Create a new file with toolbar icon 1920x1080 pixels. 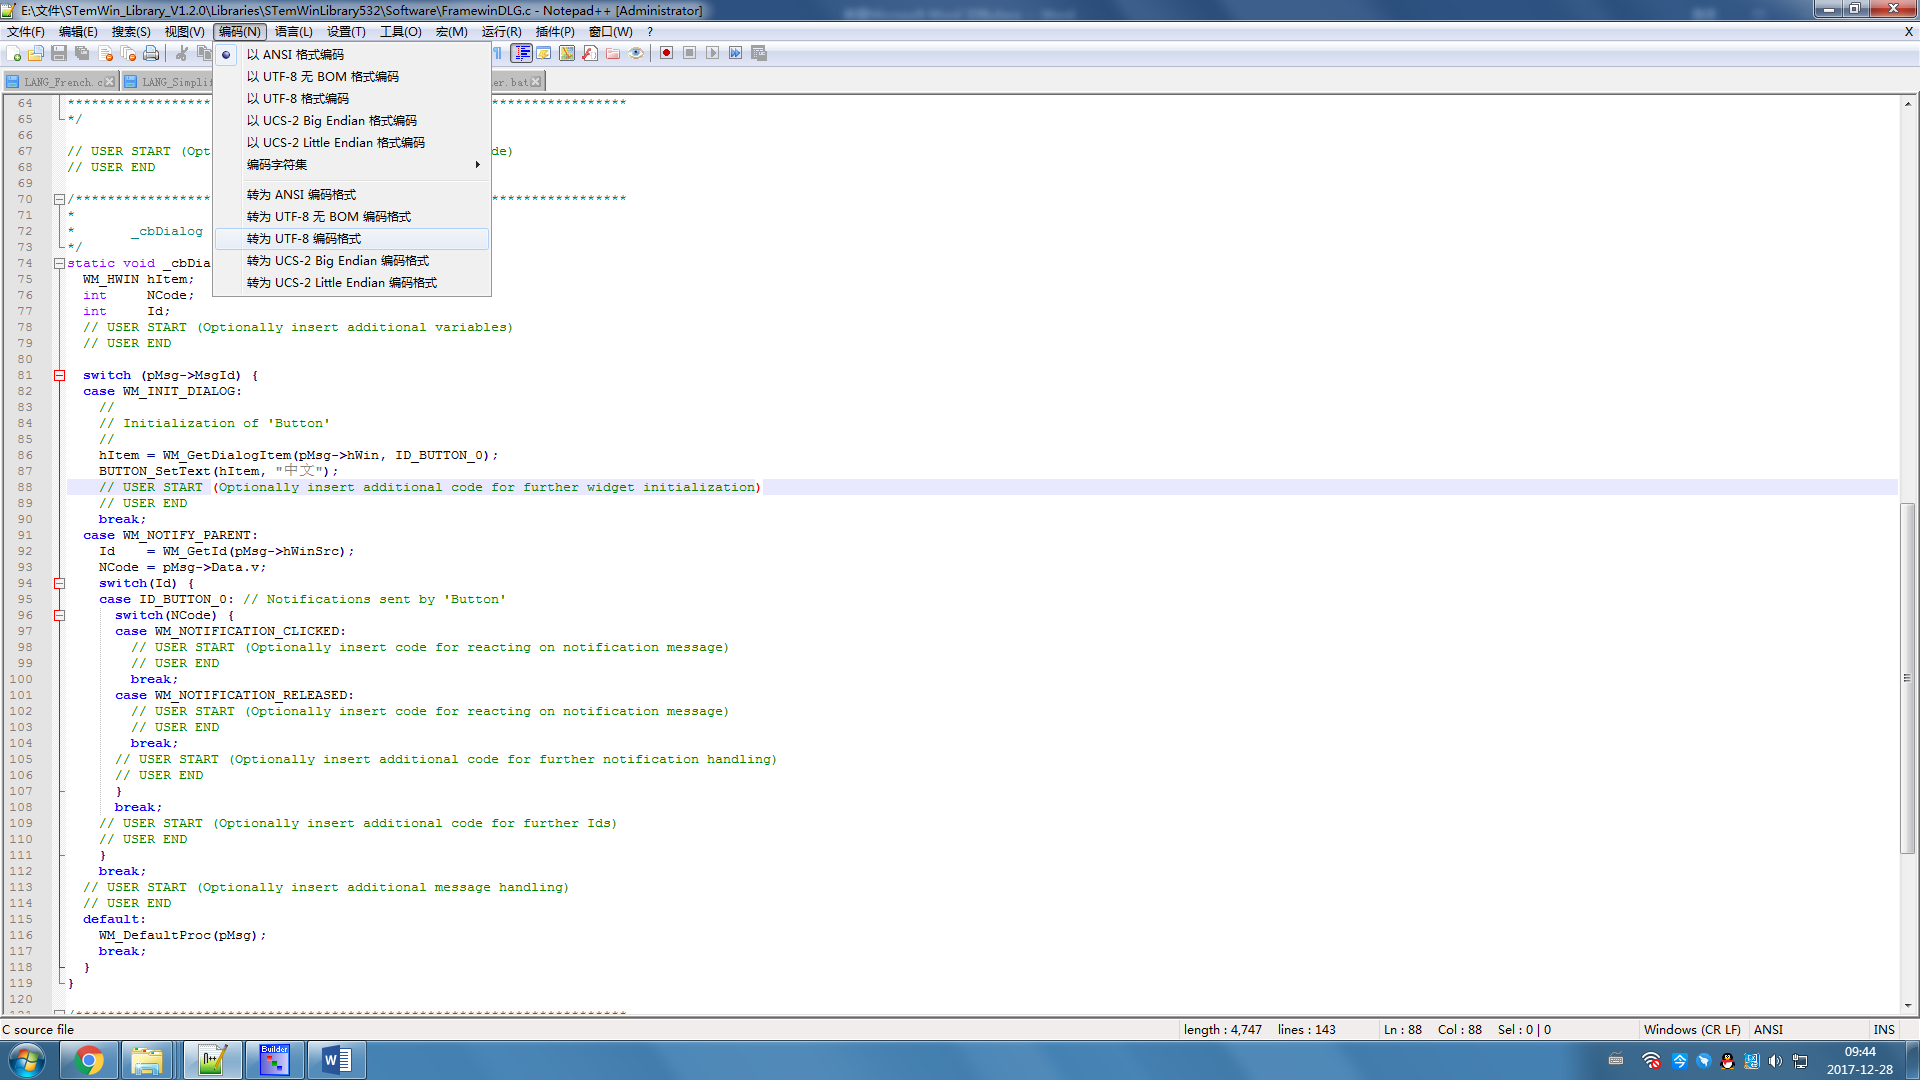[x=14, y=53]
